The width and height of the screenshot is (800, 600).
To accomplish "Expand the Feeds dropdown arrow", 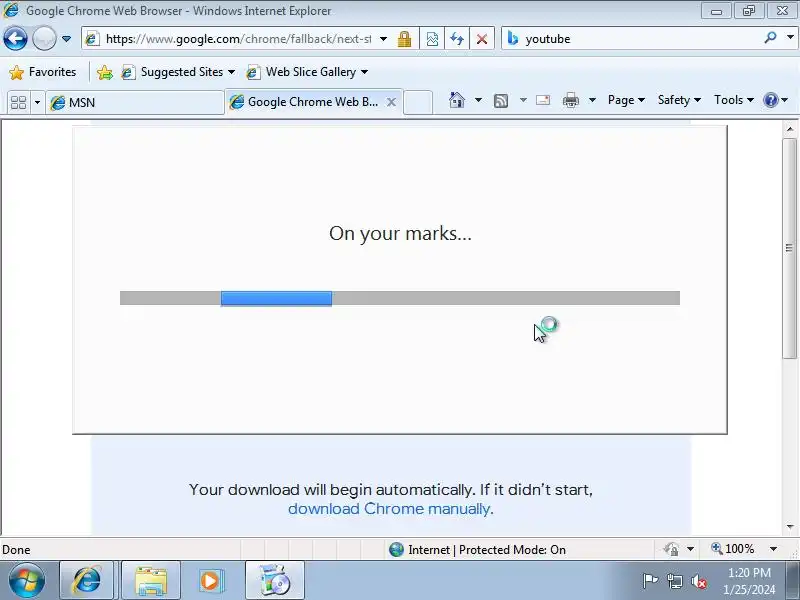I will (523, 100).
